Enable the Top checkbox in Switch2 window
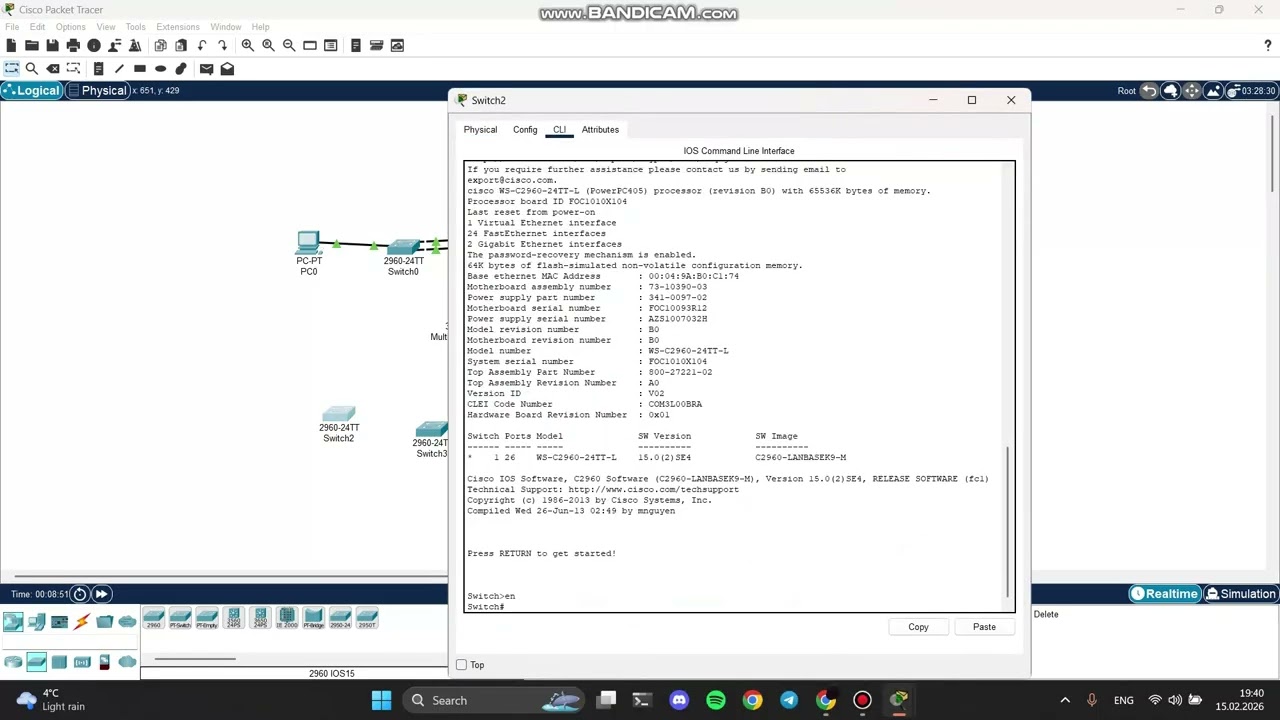 point(461,665)
